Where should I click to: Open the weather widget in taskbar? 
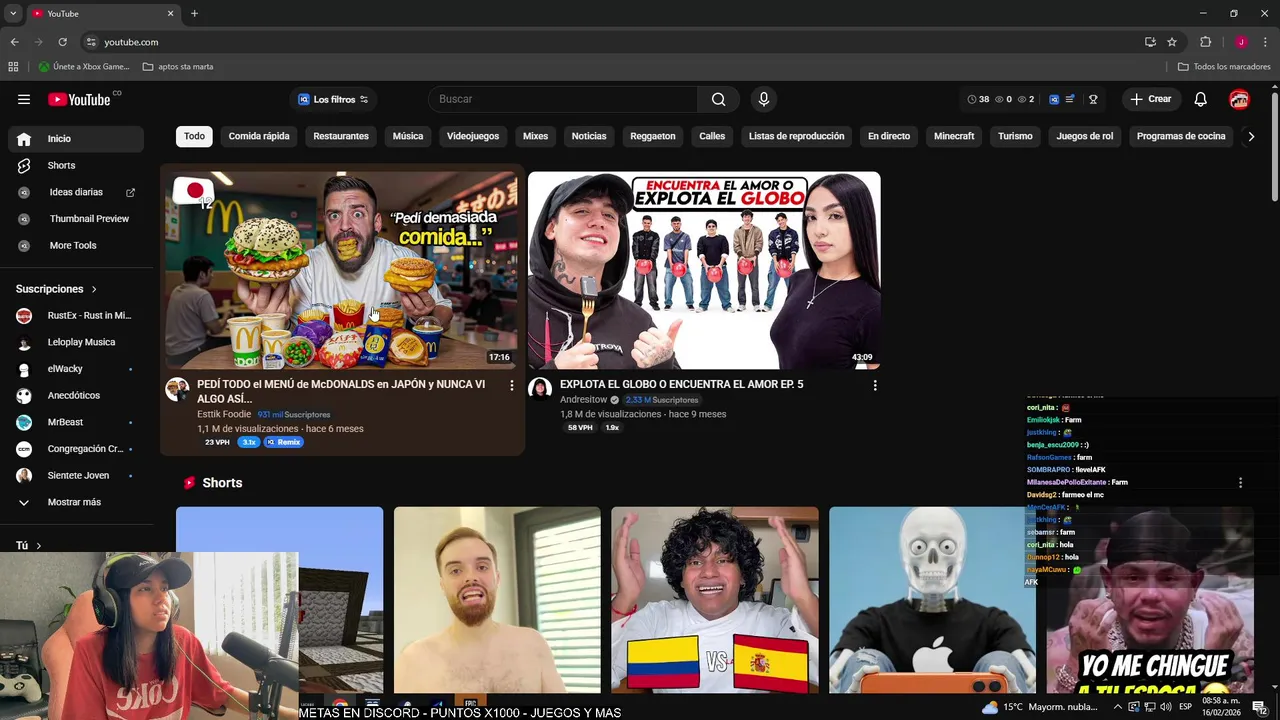1040,707
